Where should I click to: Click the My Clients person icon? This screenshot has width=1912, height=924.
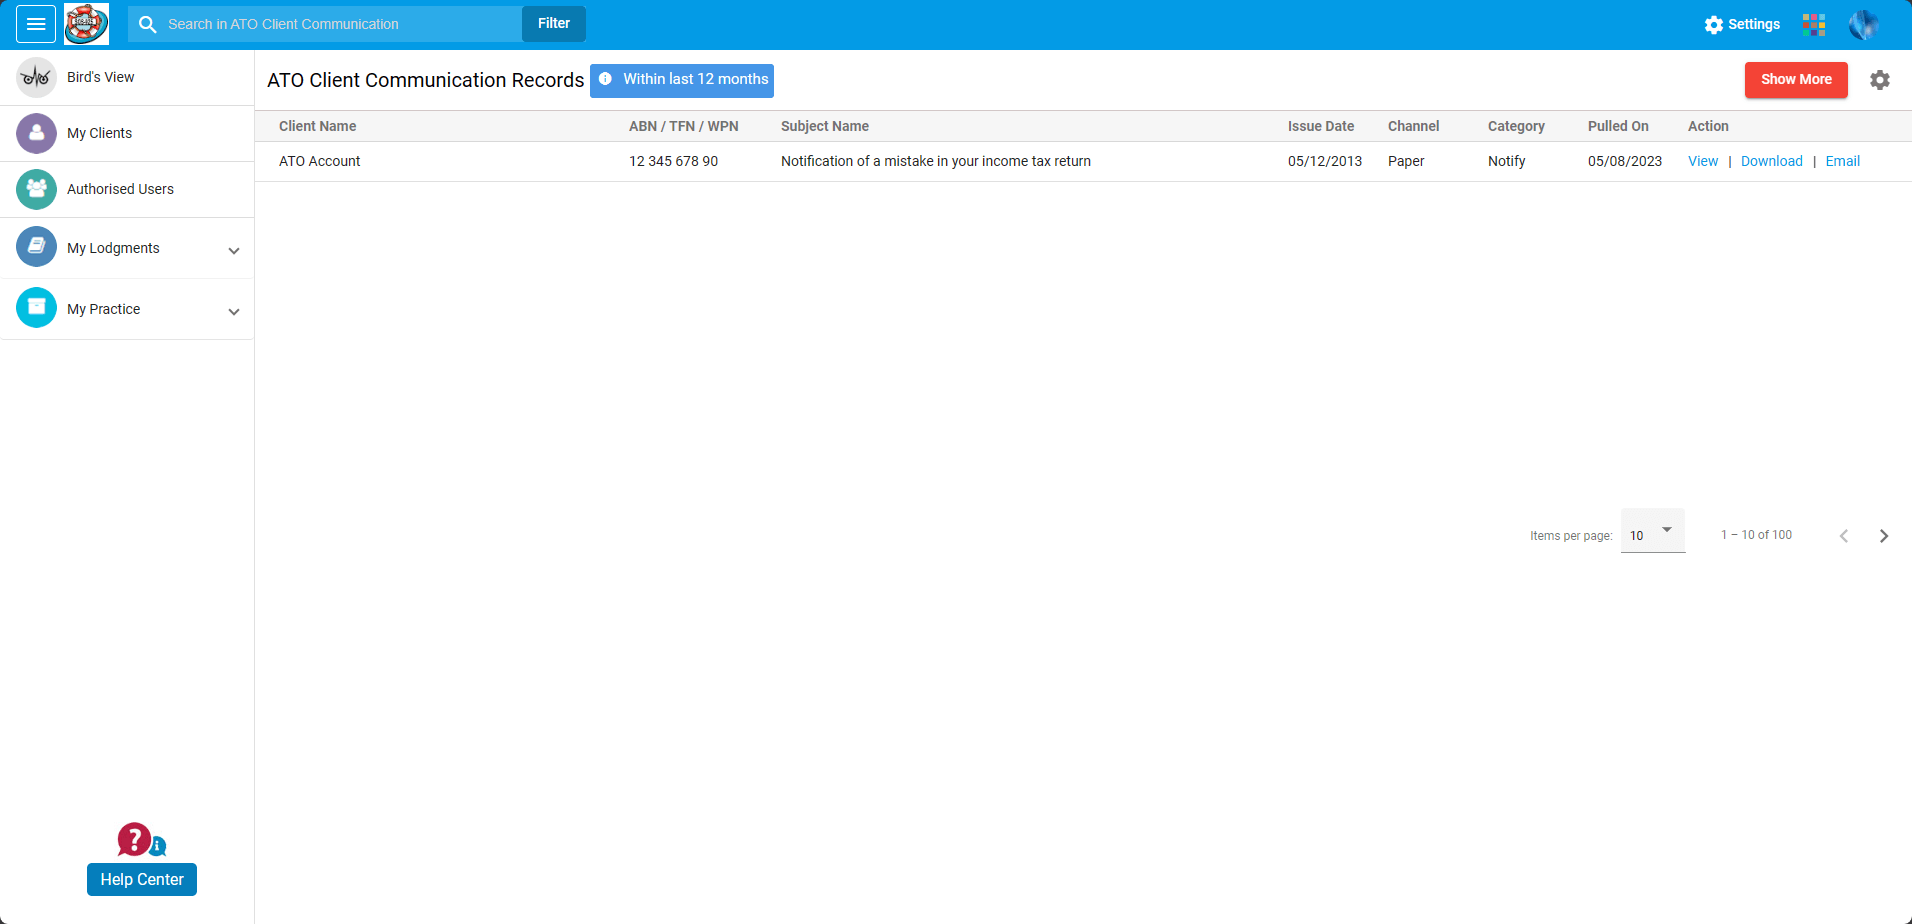36,133
